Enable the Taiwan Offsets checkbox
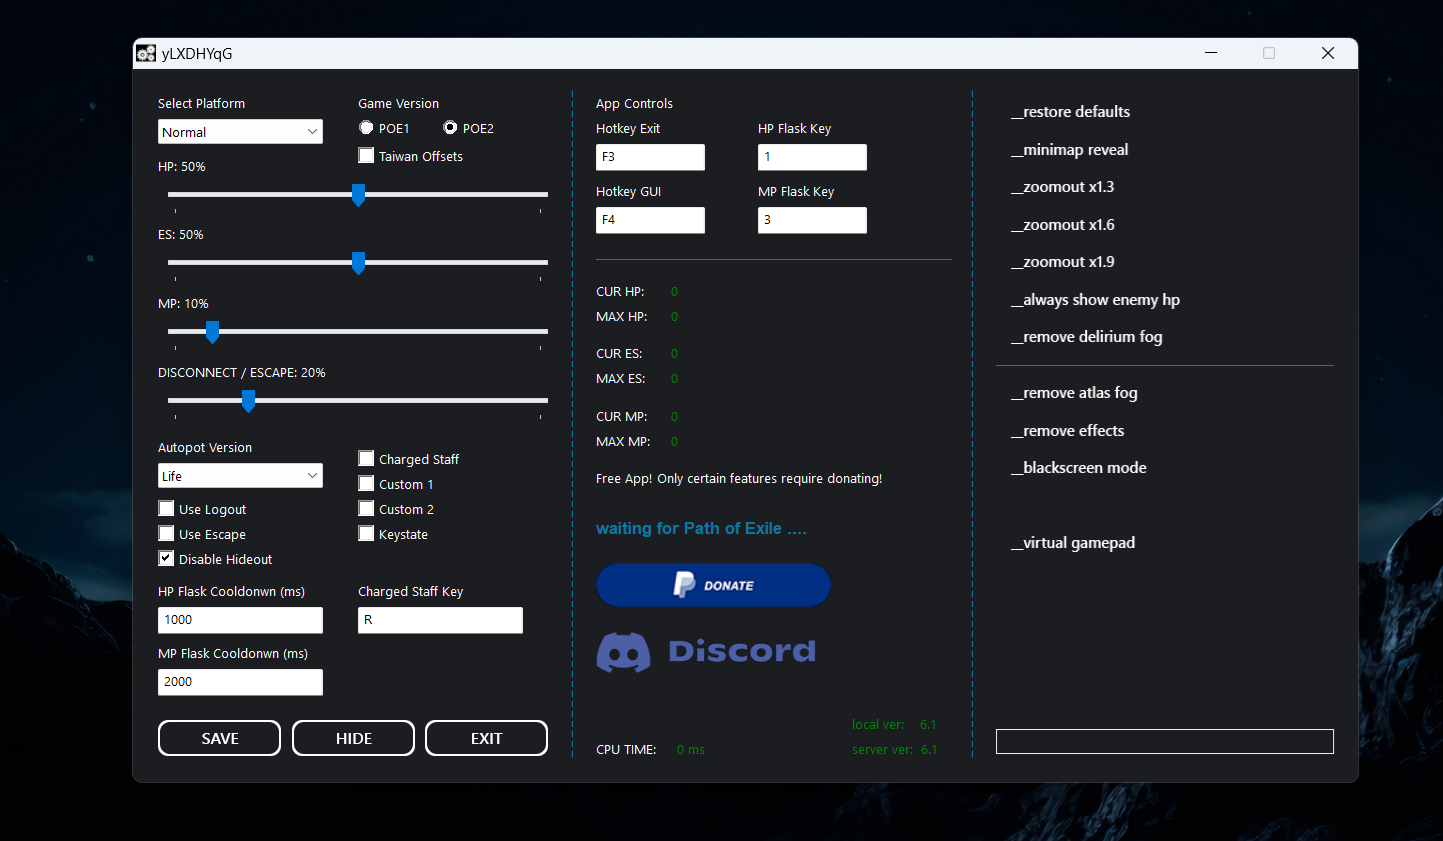 pyautogui.click(x=367, y=156)
